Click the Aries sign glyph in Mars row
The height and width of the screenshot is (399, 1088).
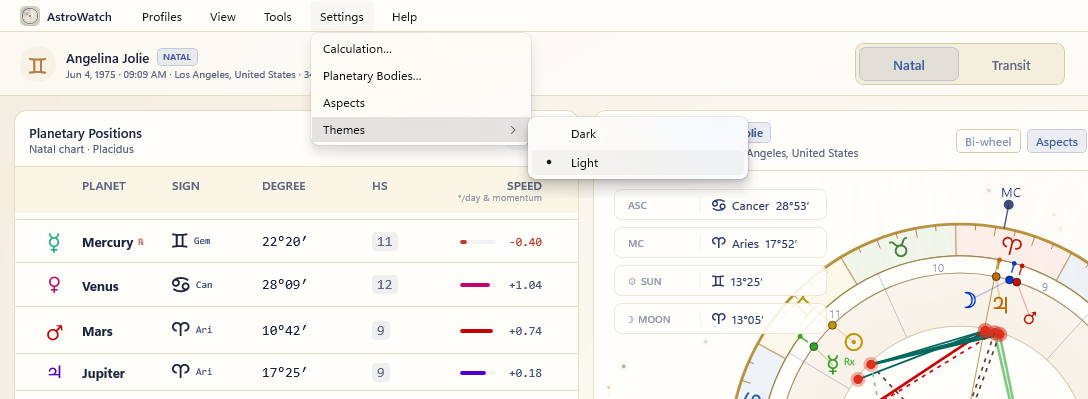click(x=180, y=329)
